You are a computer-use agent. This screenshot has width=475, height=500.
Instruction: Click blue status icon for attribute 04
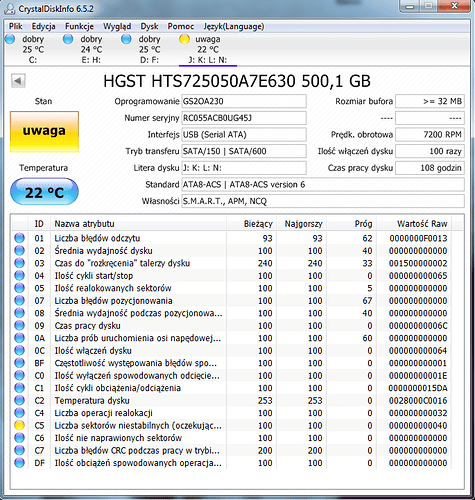pos(19,276)
